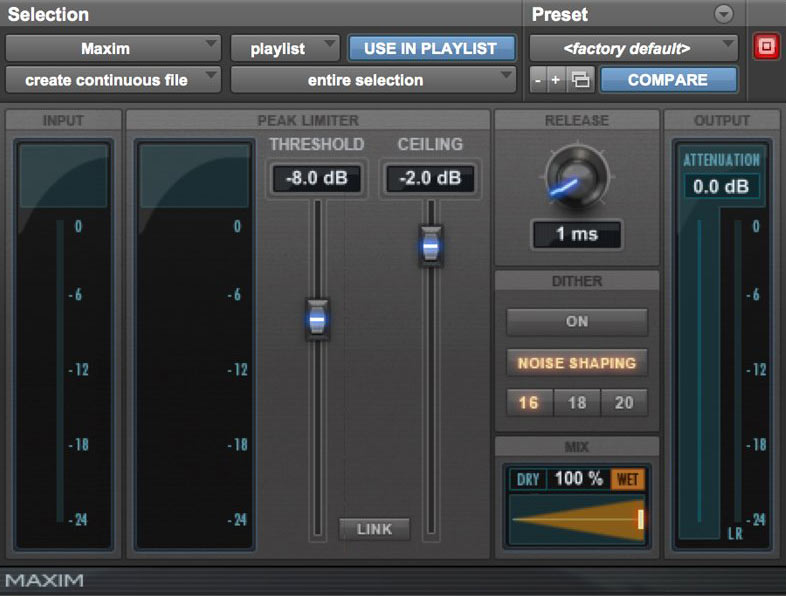Viewport: 786px width, 596px height.
Task: Click the DRY label in Mix
Action: (528, 479)
